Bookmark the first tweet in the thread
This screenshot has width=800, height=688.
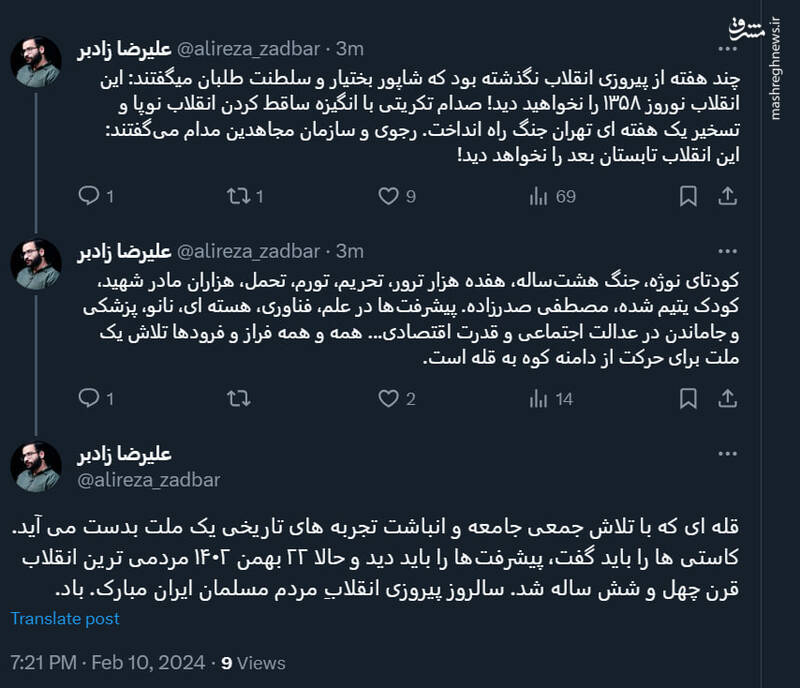pyautogui.click(x=688, y=197)
